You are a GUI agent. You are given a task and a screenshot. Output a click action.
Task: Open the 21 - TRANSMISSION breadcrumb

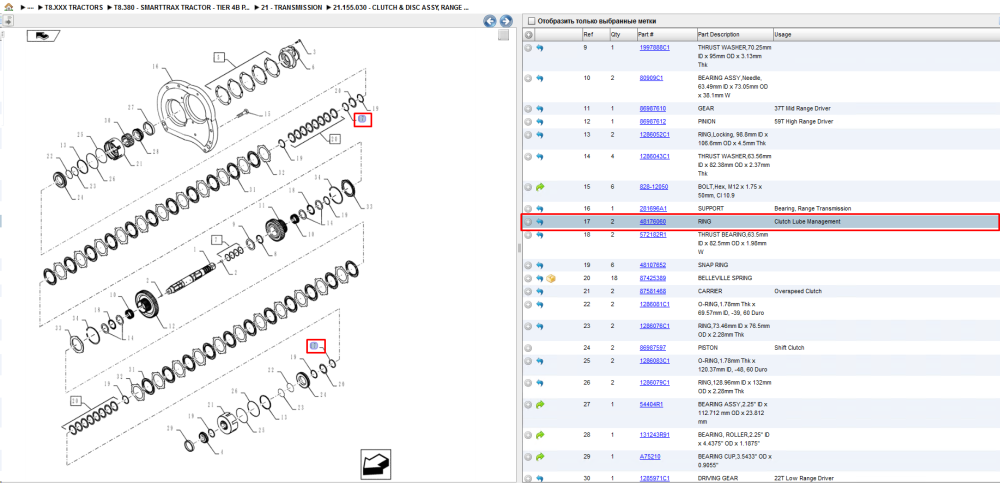pos(292,8)
